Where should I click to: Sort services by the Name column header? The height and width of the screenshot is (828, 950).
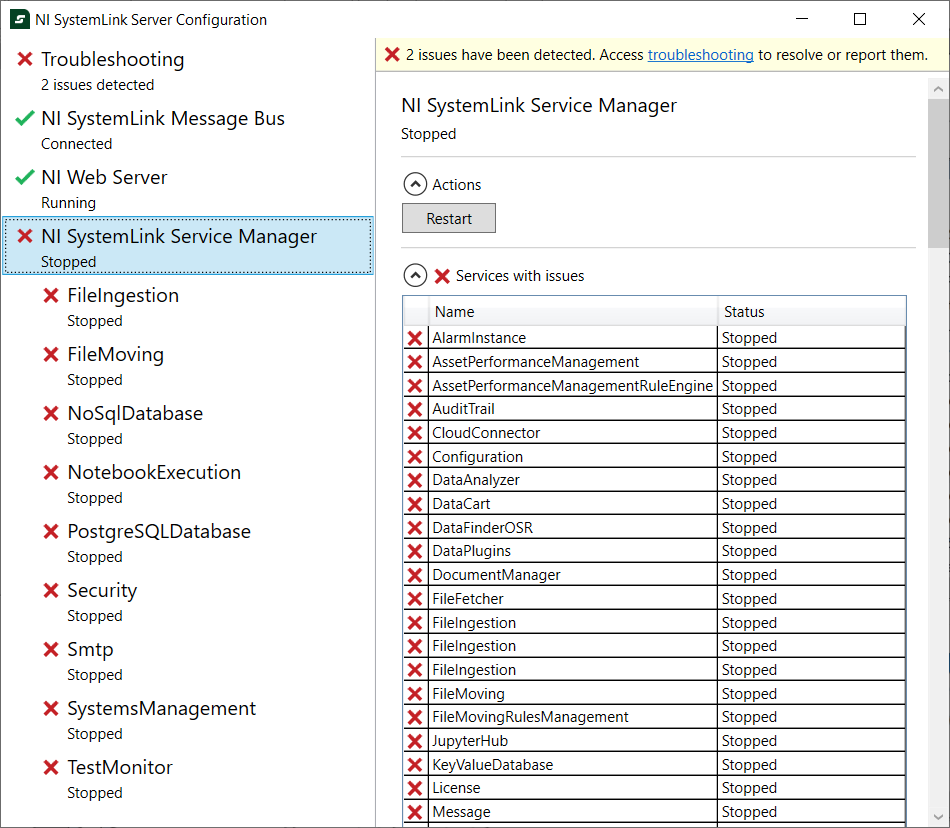tap(573, 311)
